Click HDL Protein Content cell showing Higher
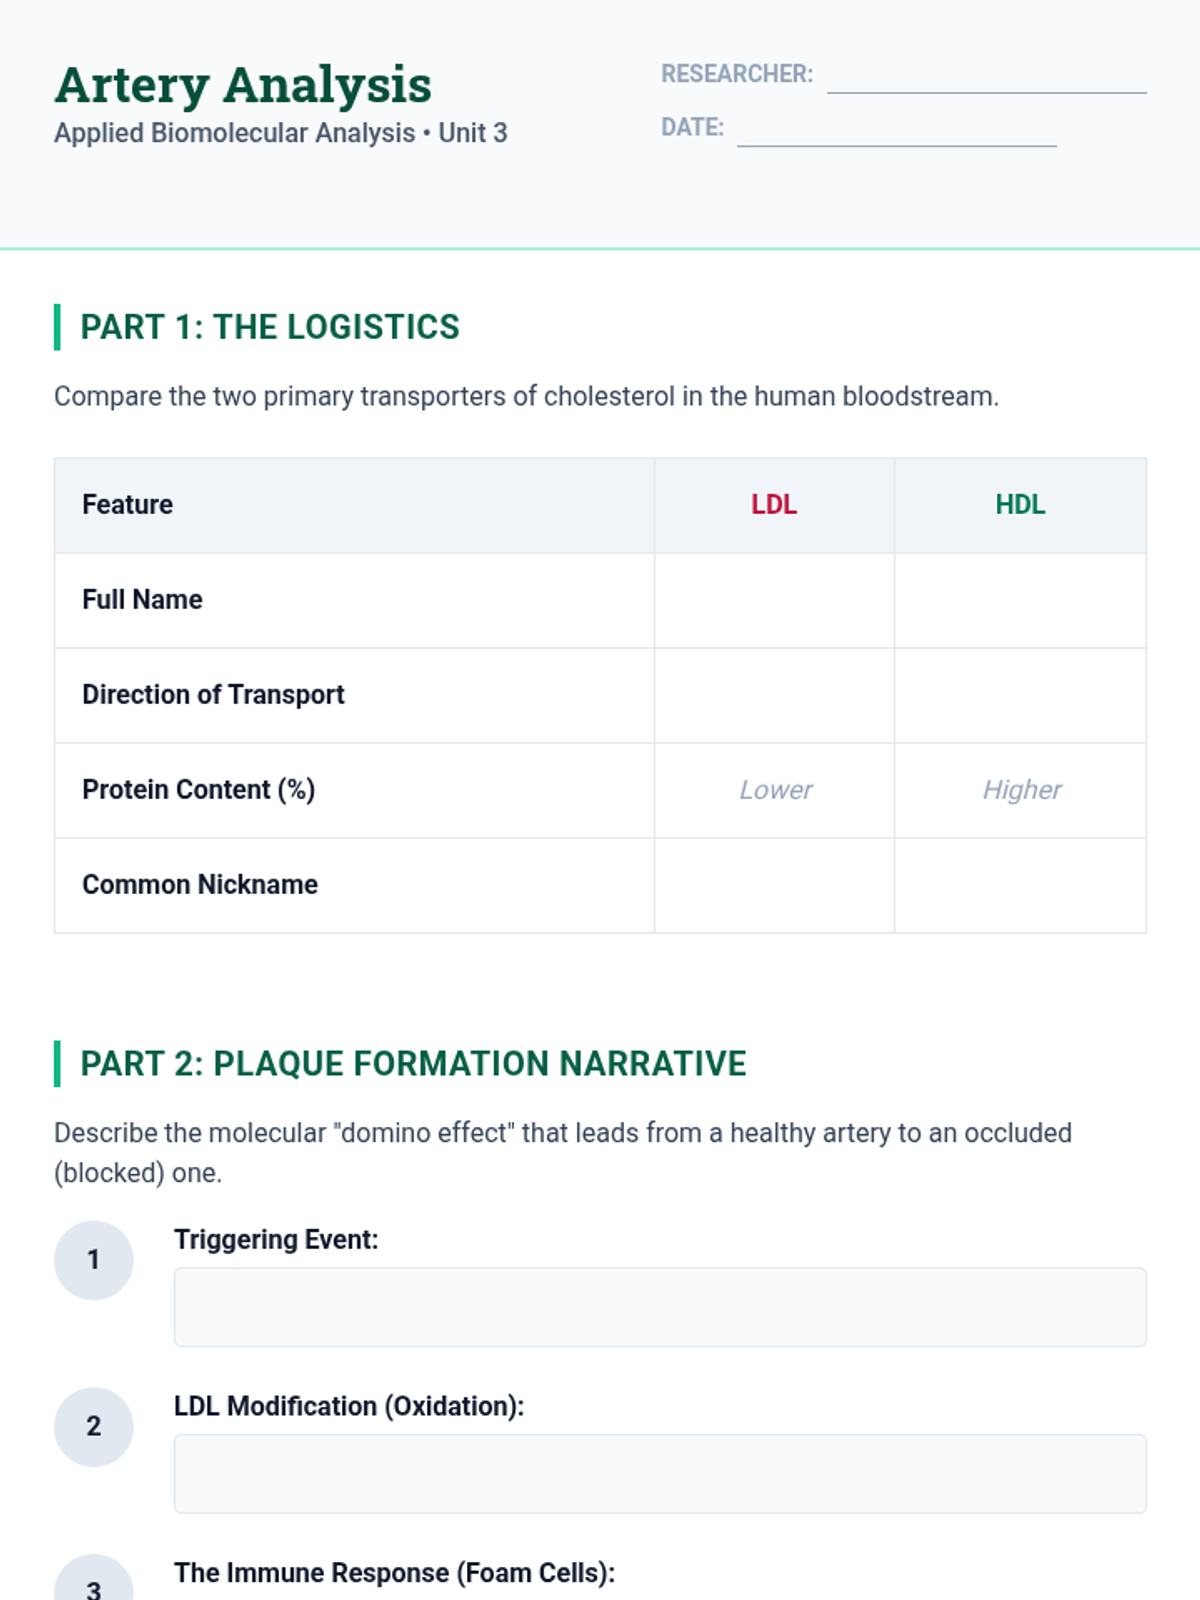The height and width of the screenshot is (1600, 1200). click(x=1020, y=790)
